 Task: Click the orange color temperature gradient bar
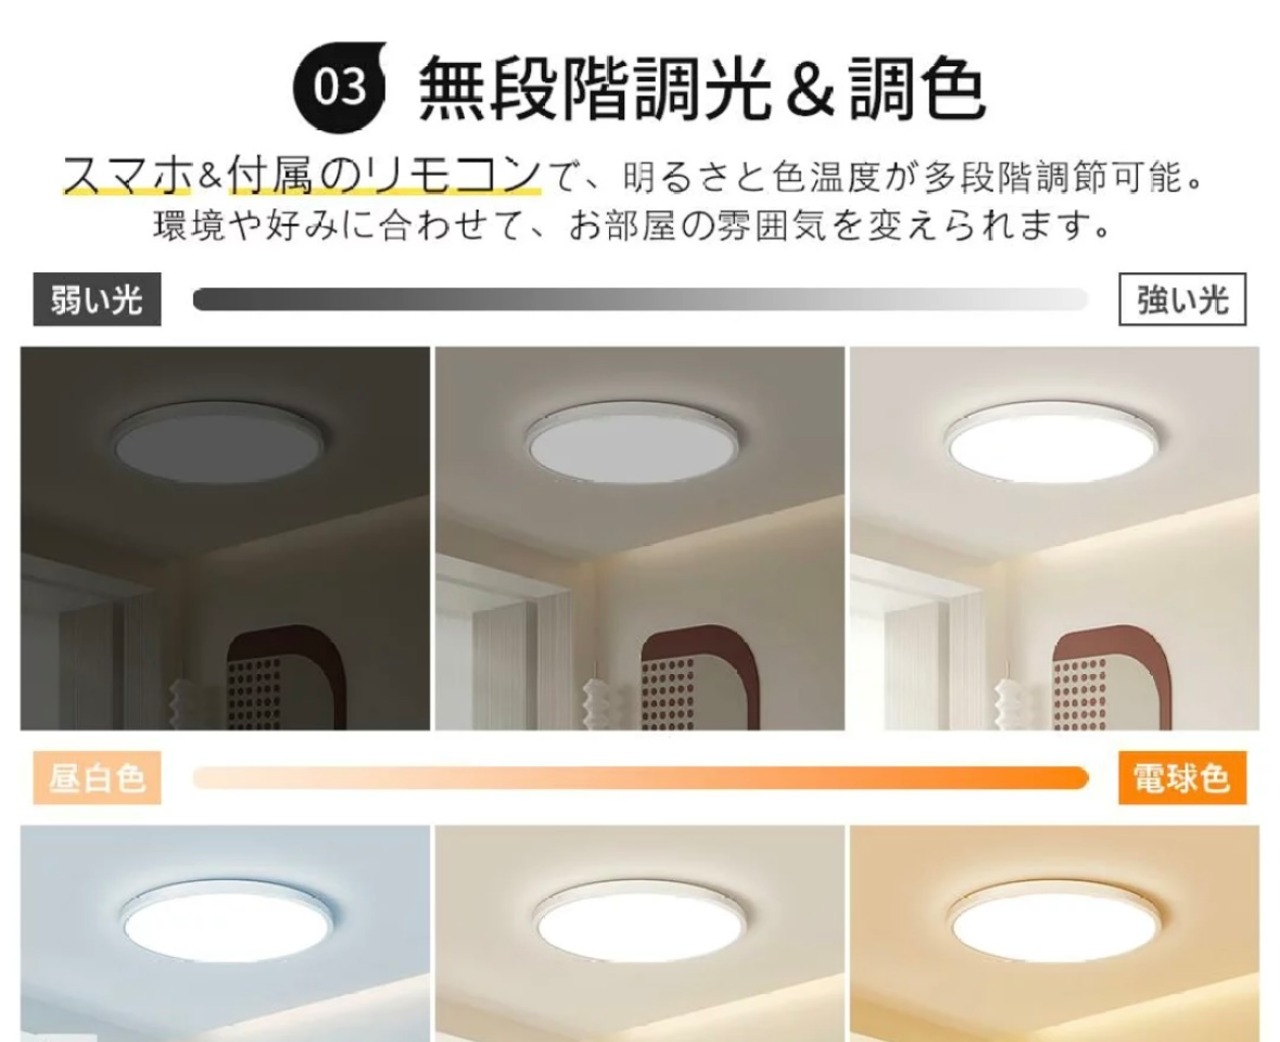pos(640,777)
